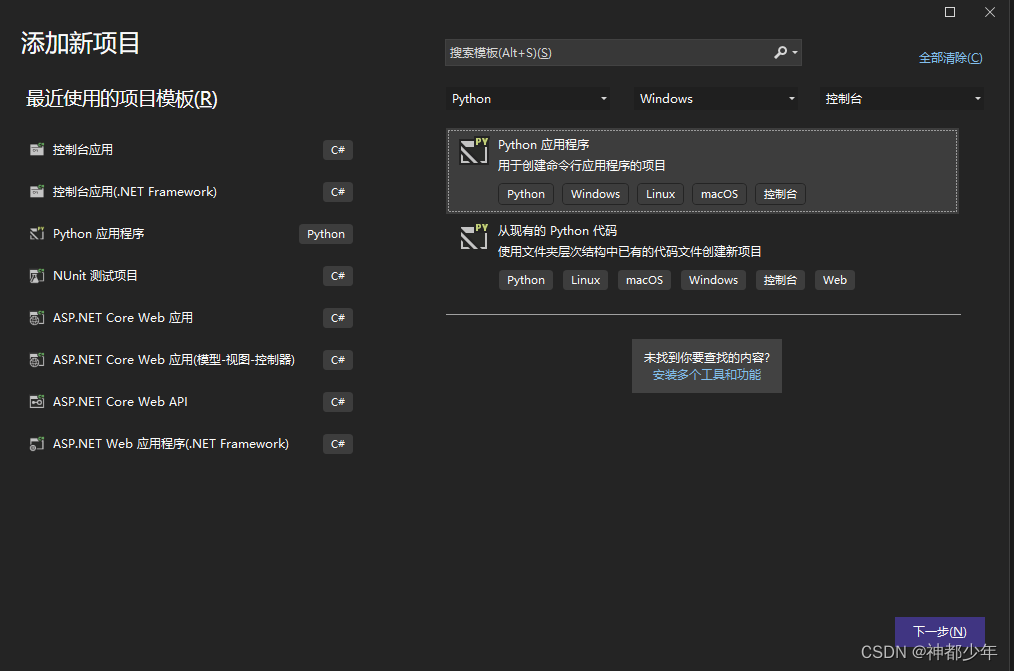Click the description 用于创建命令行应用程序的项目

[x=581, y=165]
